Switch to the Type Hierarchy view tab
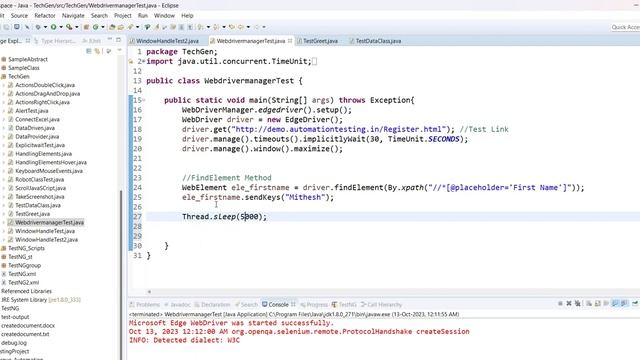 pyautogui.click(x=55, y=41)
